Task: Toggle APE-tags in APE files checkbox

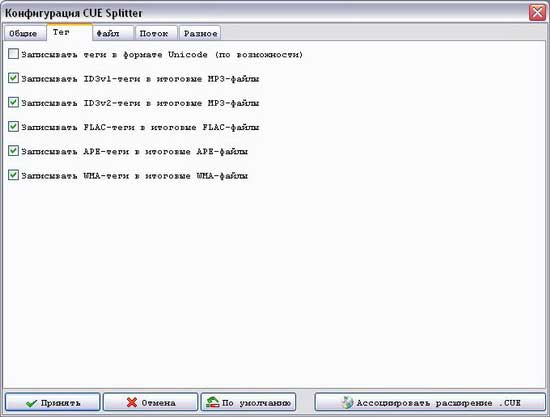Action: (13, 151)
